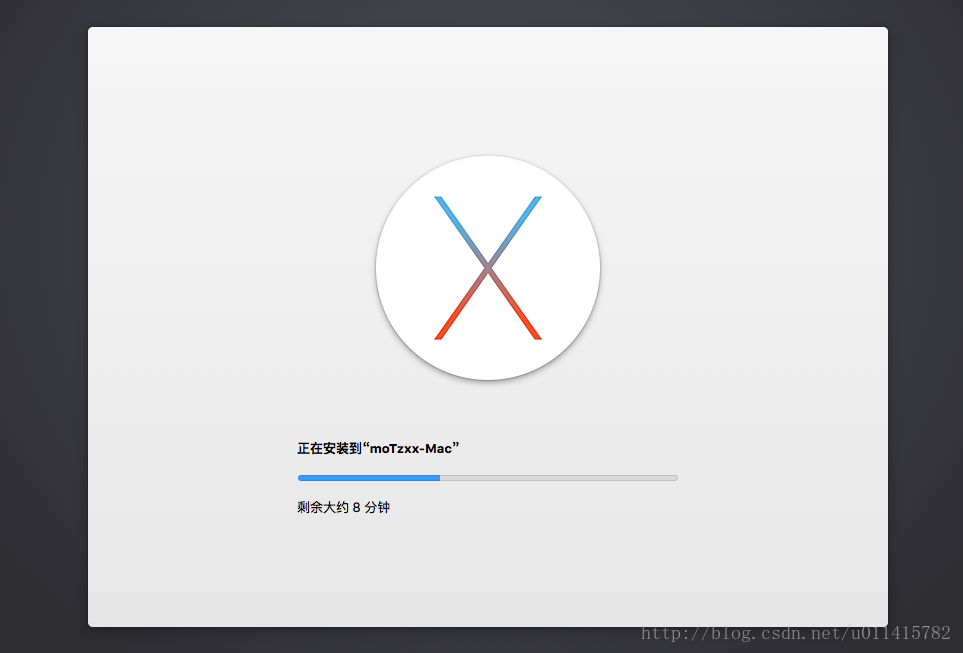Screen dimensions: 963x653
Task: Select the disk name "moTzxx-Mac" text
Action: point(411,449)
